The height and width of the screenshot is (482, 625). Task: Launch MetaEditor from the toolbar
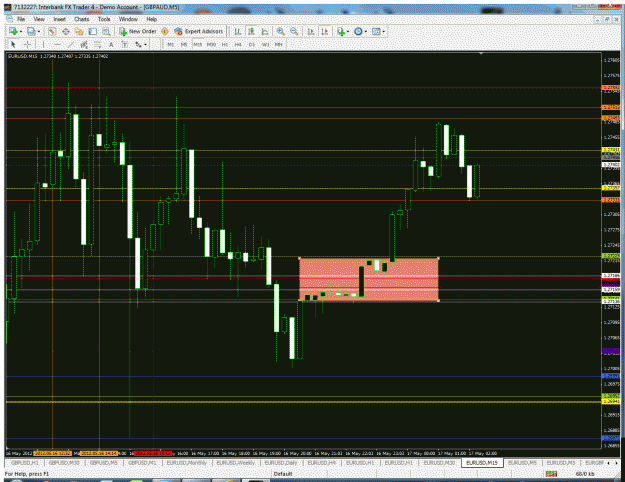click(x=165, y=31)
